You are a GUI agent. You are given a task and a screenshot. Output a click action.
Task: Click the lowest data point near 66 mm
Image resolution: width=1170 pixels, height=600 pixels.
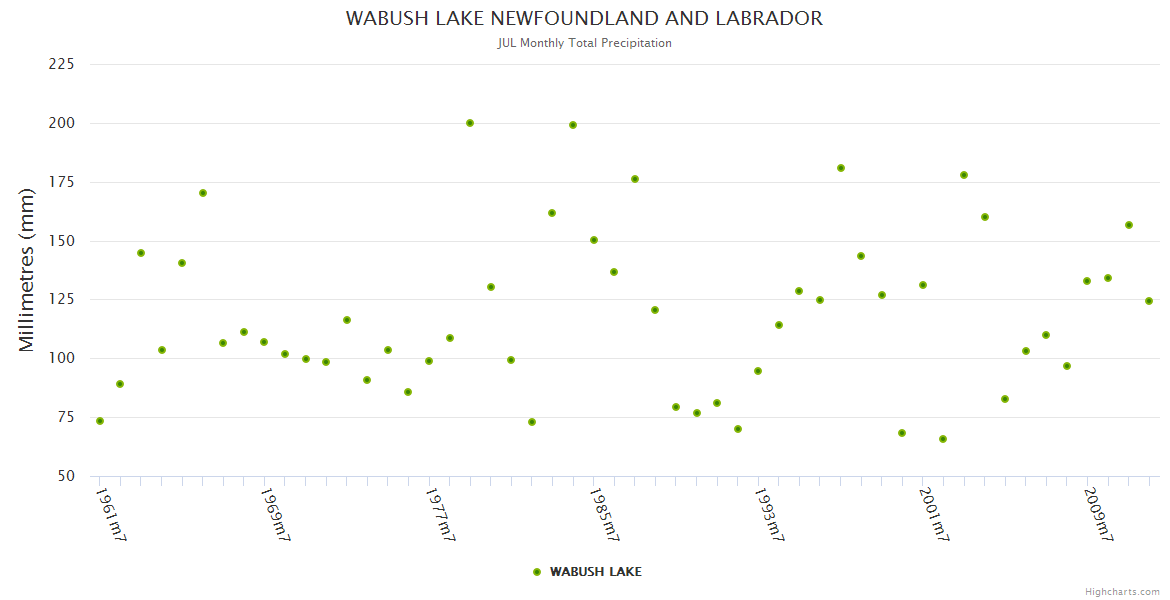(x=943, y=439)
